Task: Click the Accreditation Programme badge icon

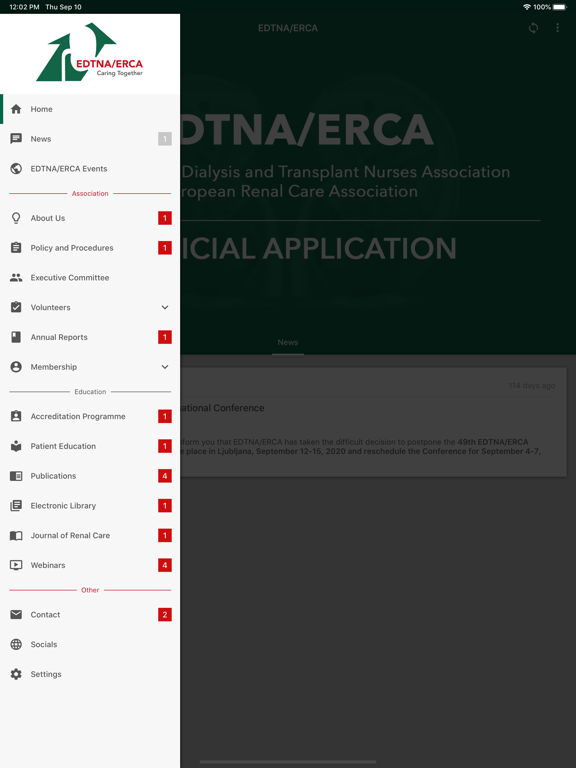Action: click(x=16, y=416)
